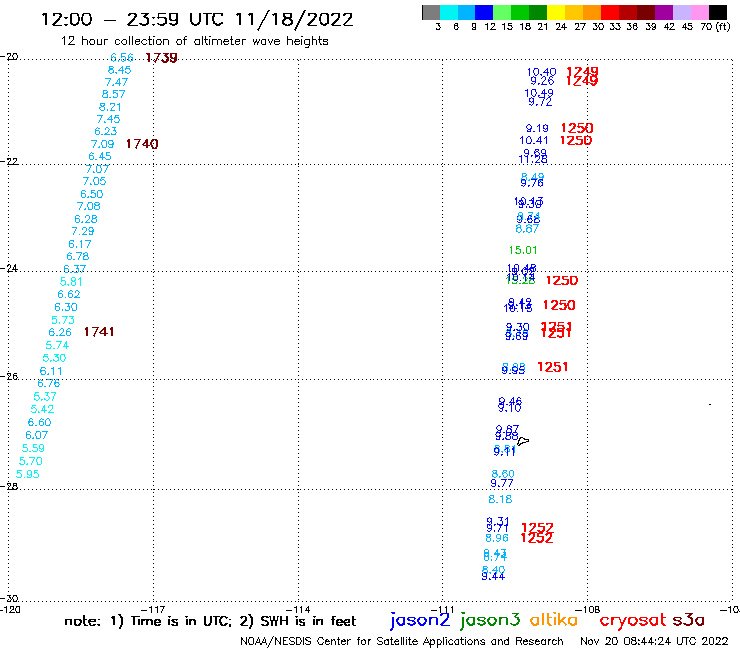This screenshot has height=650, width=740.
Task: Click the wave height value 7.47
Action: pos(117,83)
